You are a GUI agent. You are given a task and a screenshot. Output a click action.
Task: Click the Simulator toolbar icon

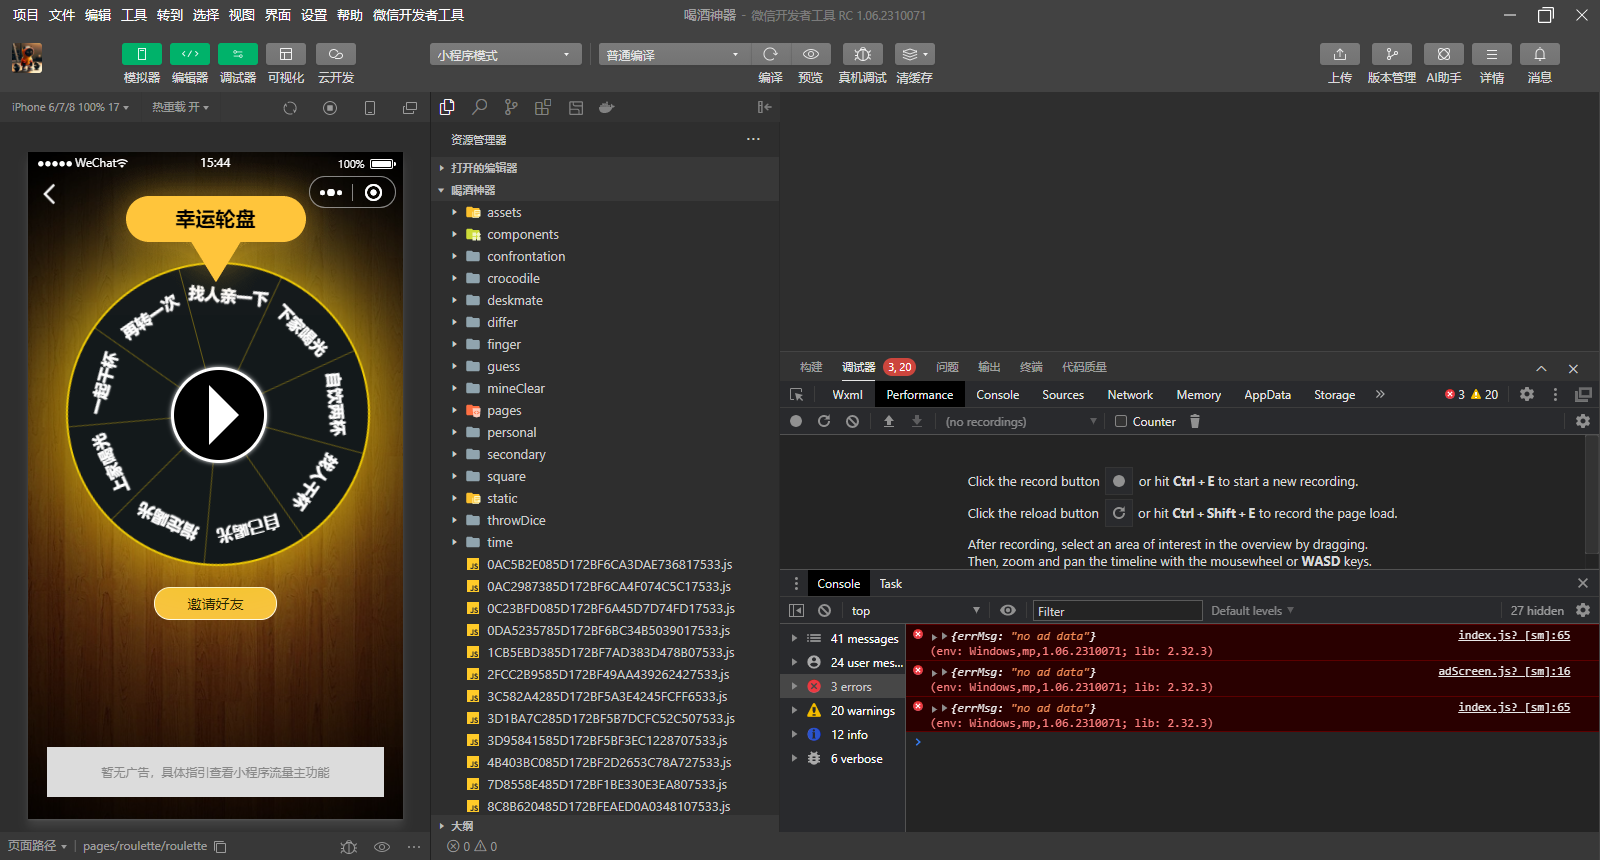click(x=141, y=54)
